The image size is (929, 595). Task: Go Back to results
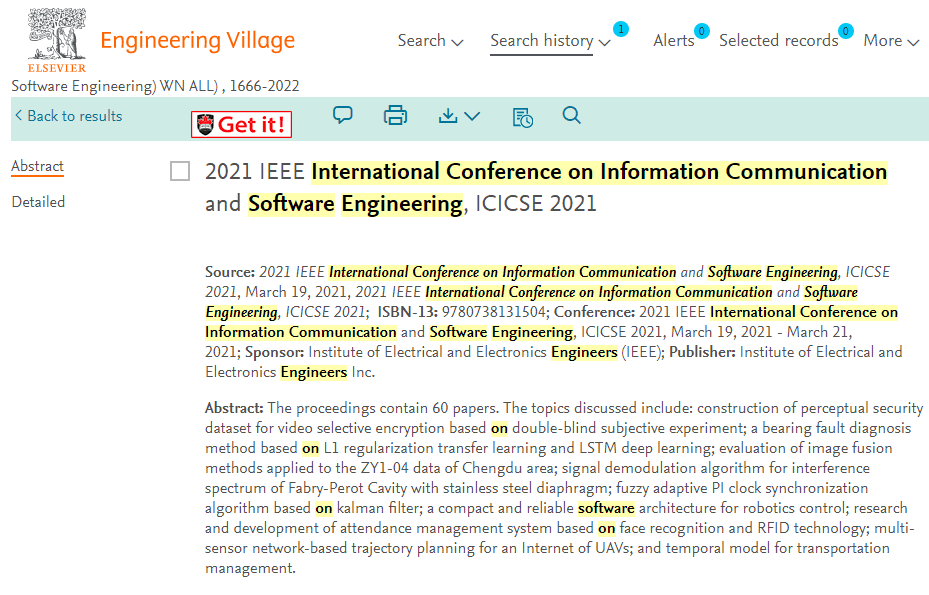coord(75,116)
